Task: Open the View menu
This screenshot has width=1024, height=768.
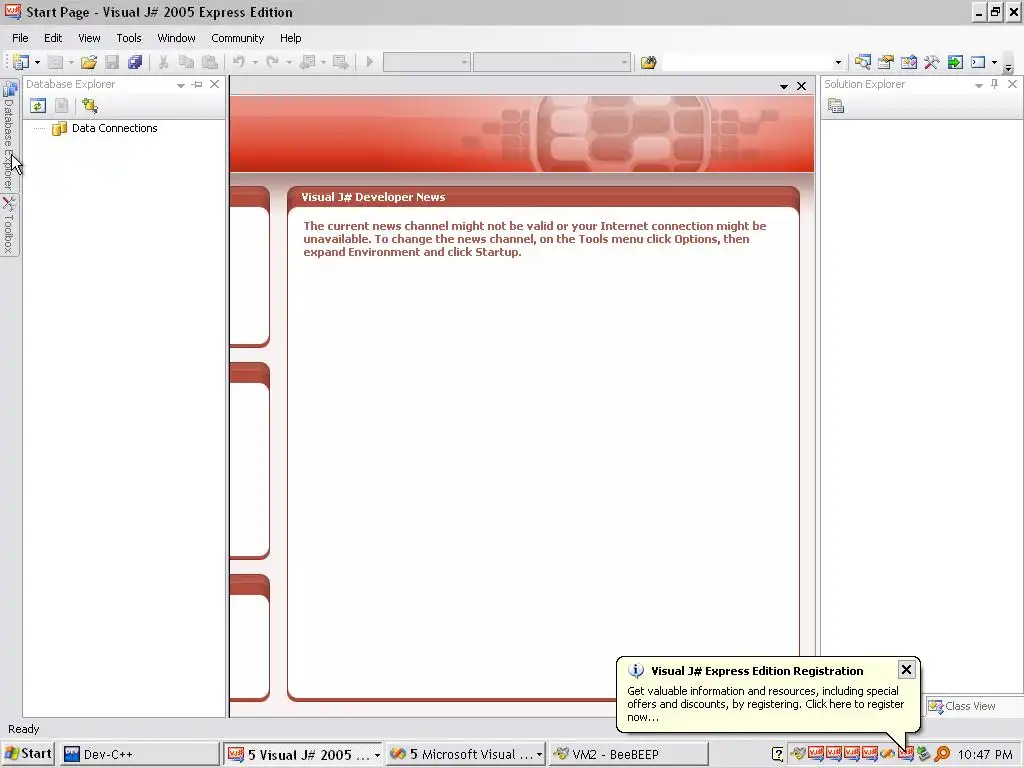Action: click(89, 38)
